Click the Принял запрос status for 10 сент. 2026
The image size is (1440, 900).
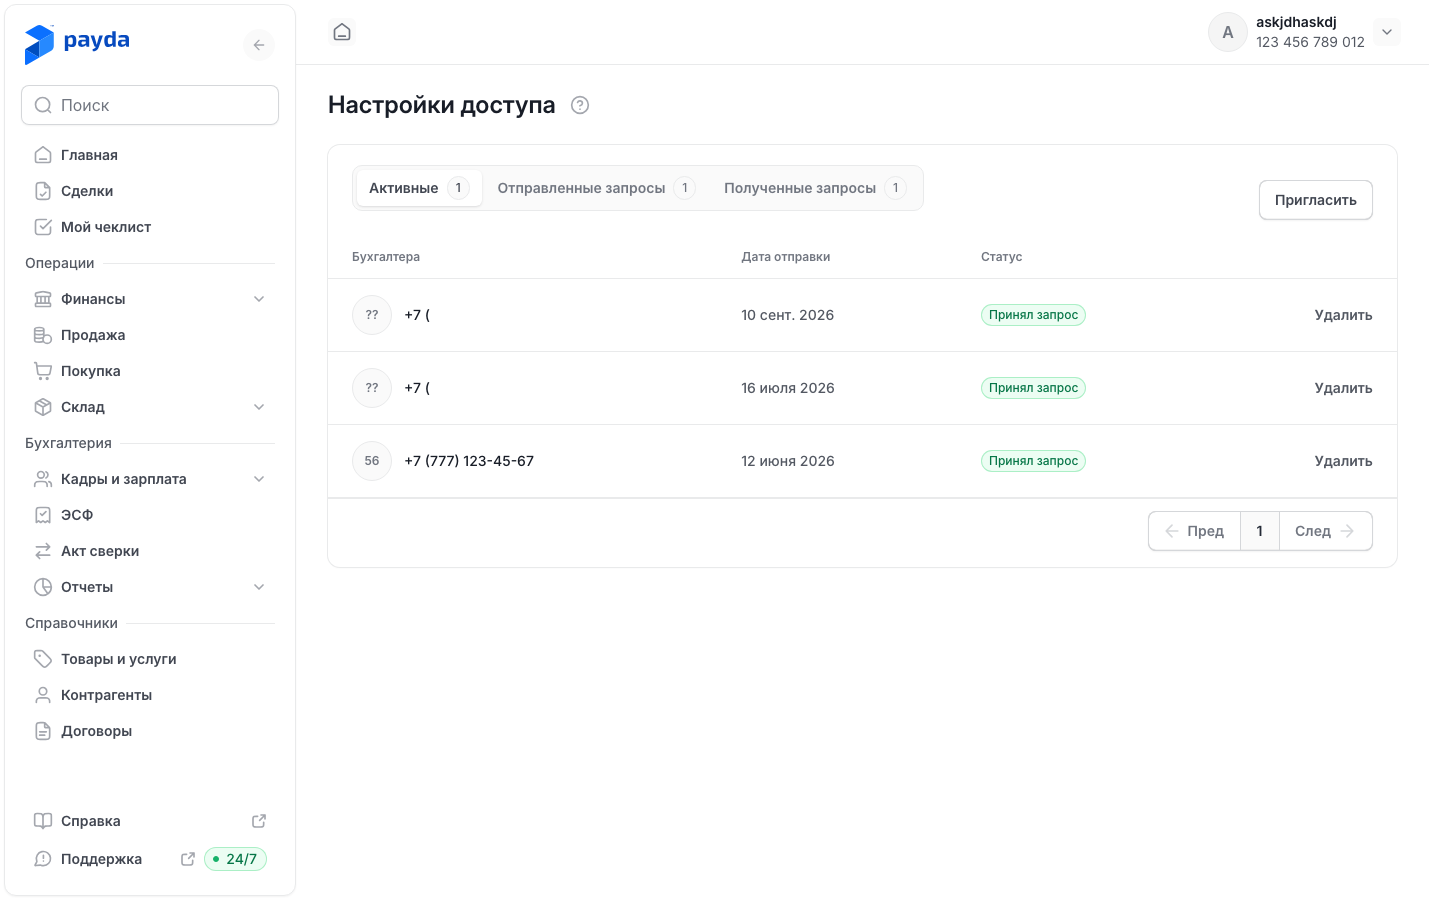coord(1033,315)
